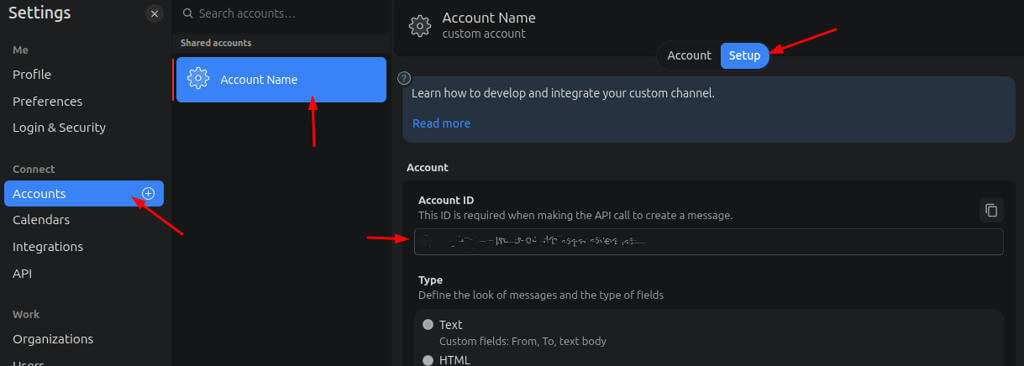Open the API section
The height and width of the screenshot is (366, 1024).
tap(22, 273)
